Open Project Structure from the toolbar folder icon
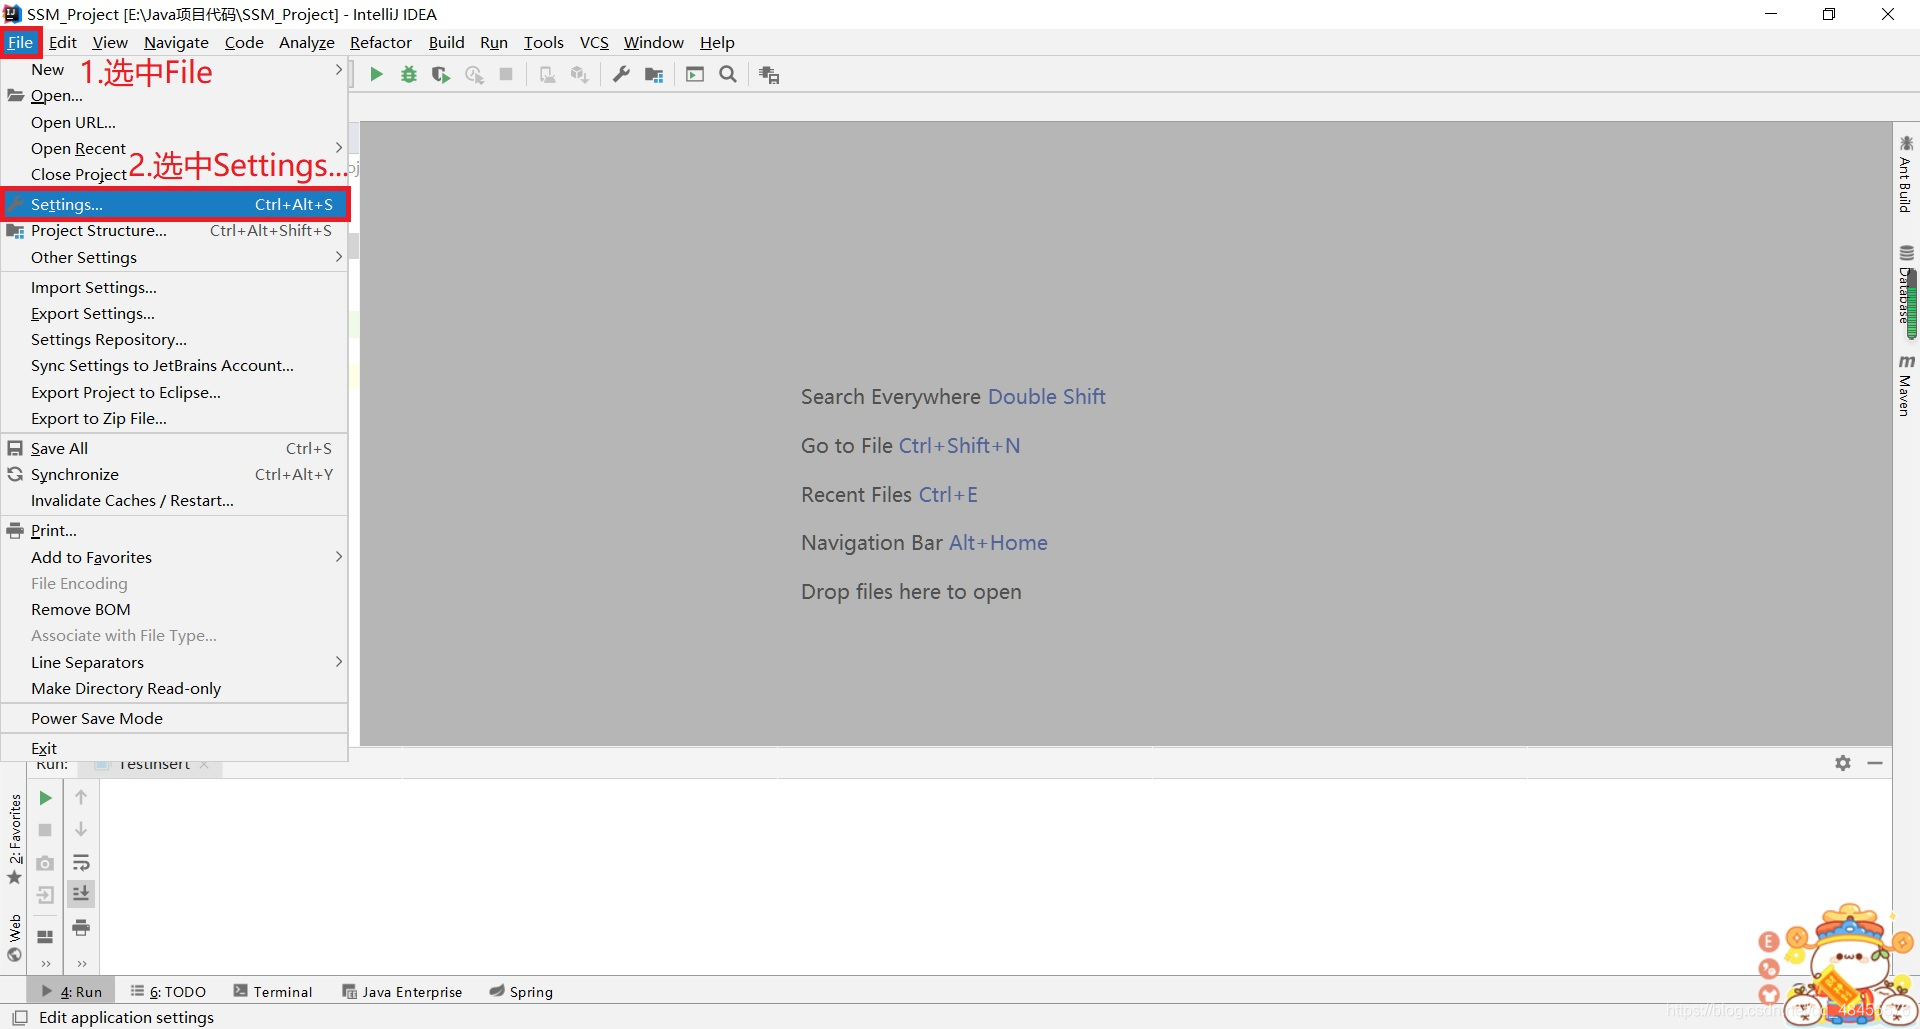Viewport: 1920px width, 1029px height. pos(654,75)
